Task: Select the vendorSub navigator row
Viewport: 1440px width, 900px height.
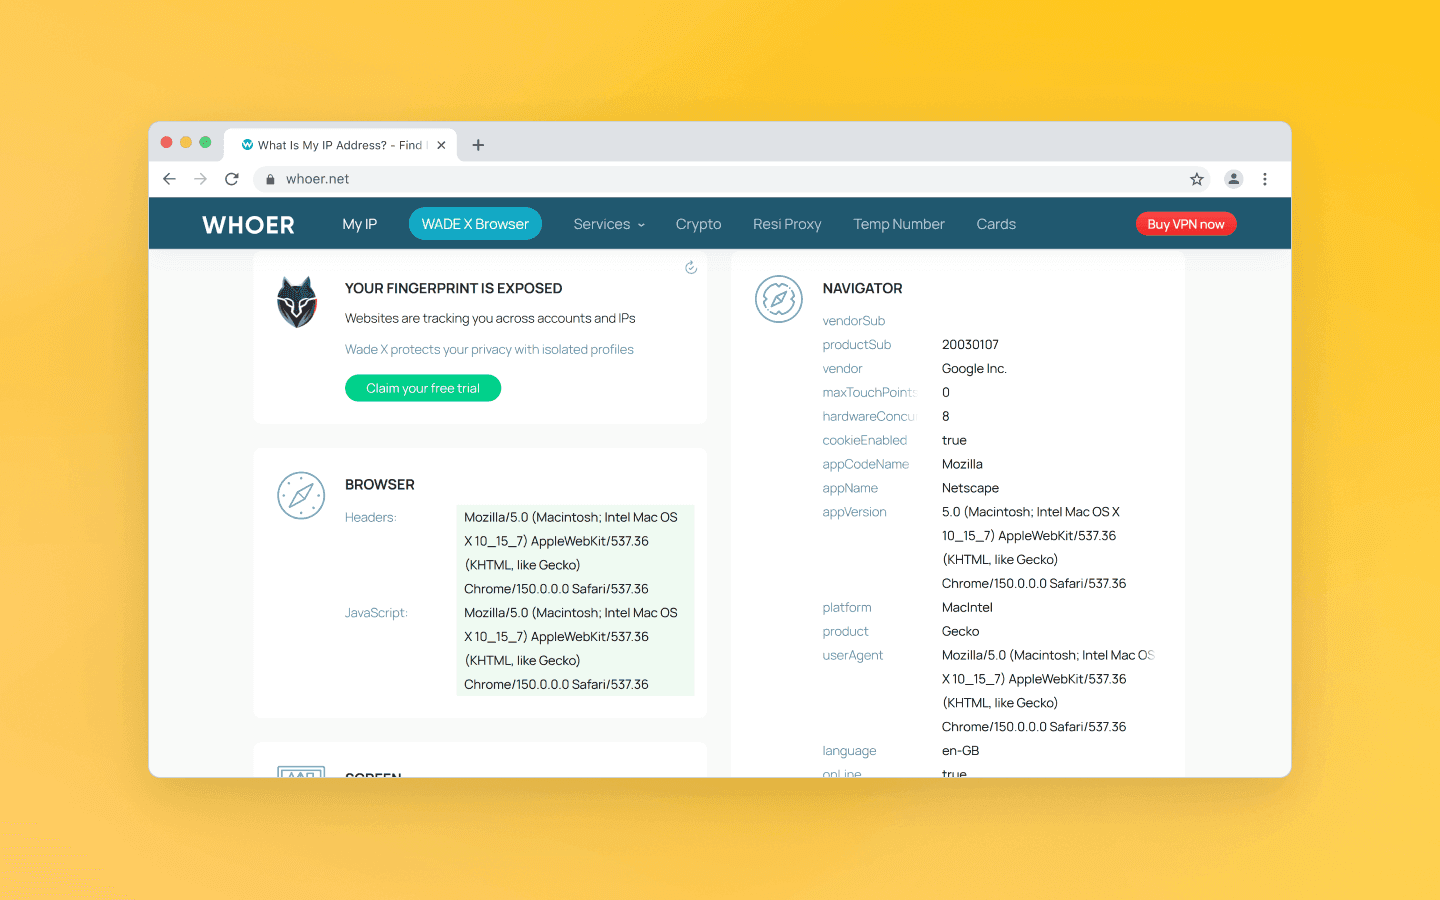Action: click(854, 321)
